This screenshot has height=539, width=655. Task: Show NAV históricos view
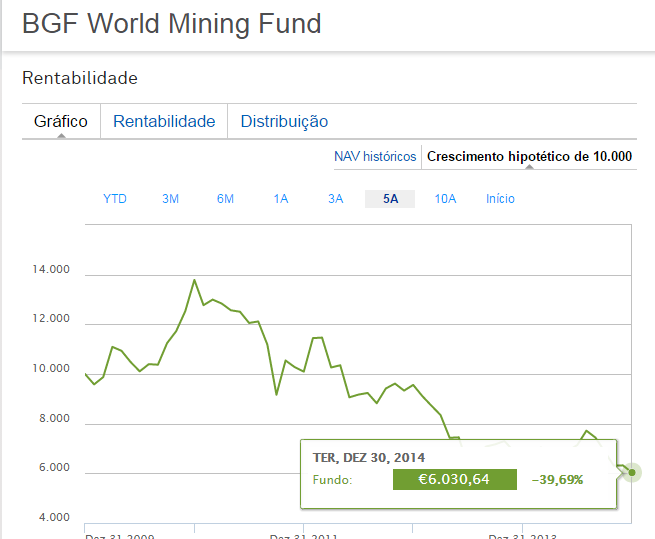tap(375, 156)
